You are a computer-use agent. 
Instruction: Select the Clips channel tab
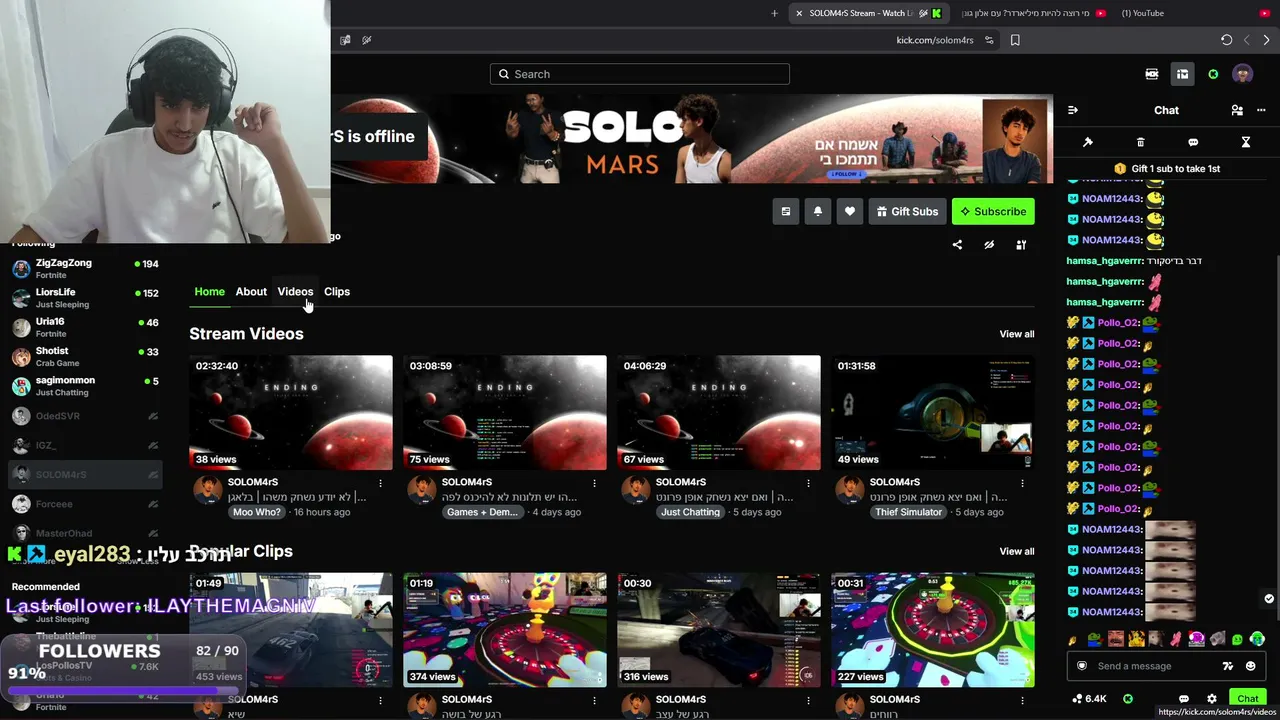(x=337, y=292)
